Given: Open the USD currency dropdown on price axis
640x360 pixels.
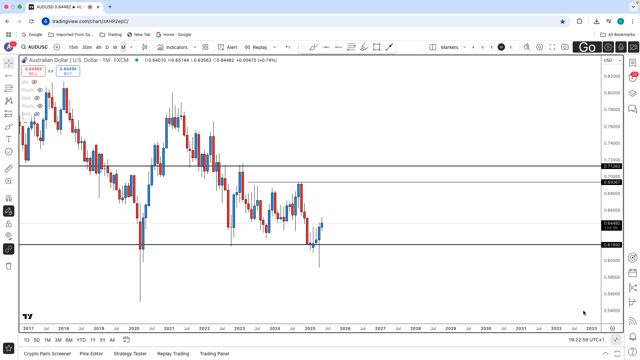Looking at the screenshot, I should [612, 60].
